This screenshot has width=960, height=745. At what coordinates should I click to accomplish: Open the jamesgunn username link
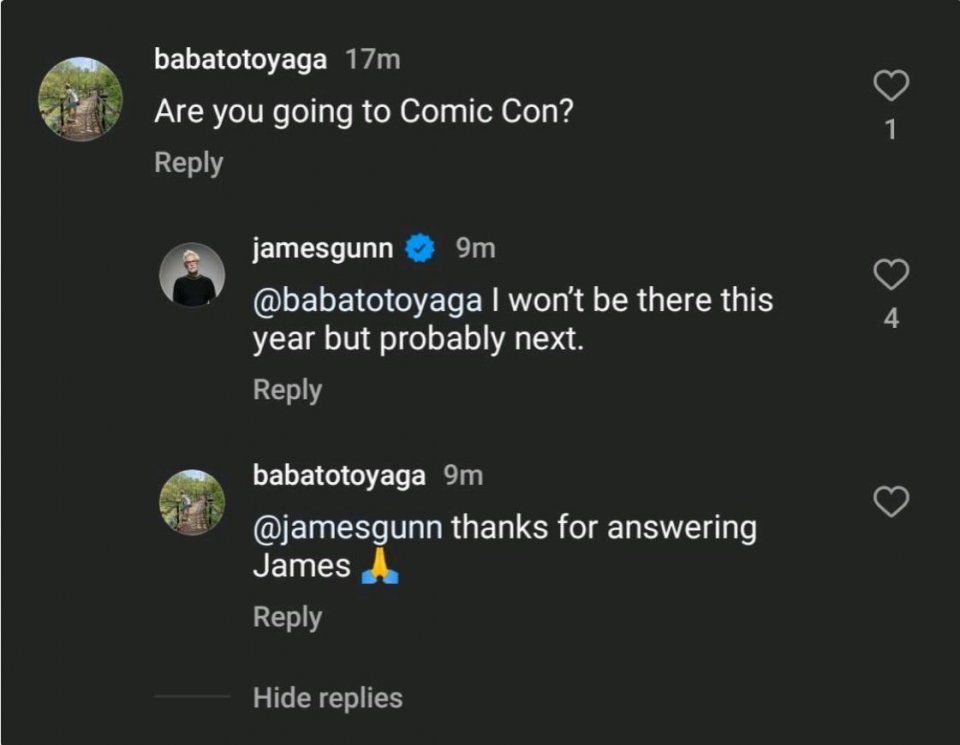point(323,248)
